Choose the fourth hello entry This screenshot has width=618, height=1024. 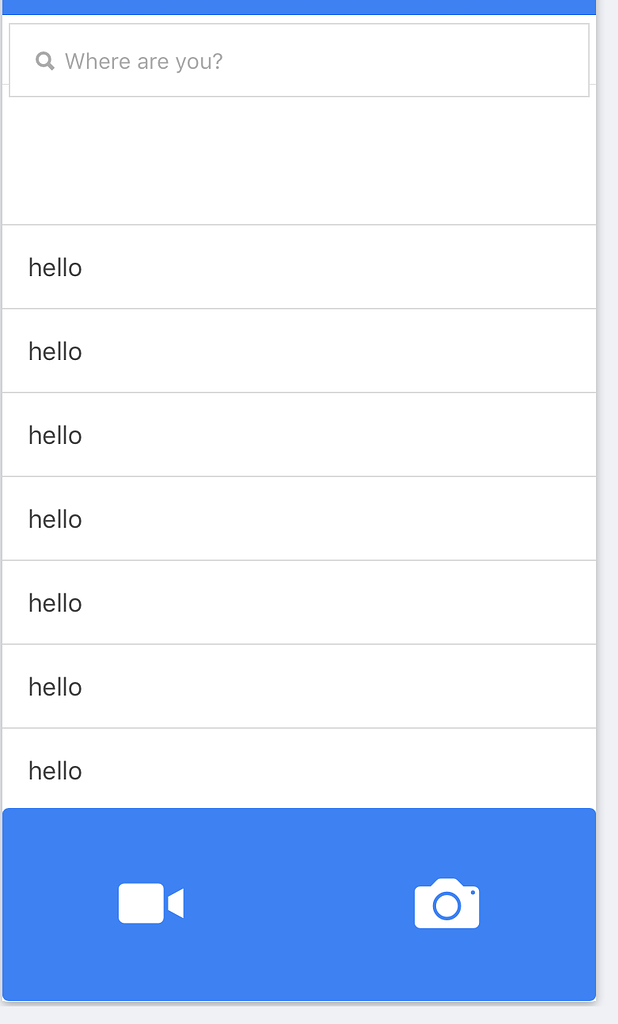(x=299, y=519)
